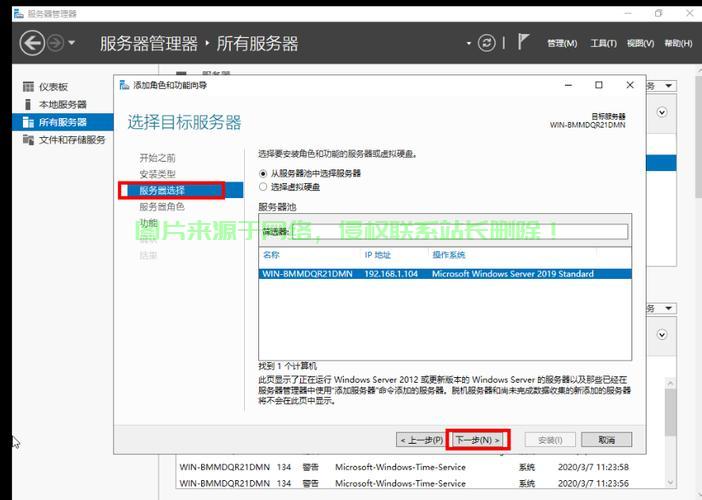Click the back arrow in Server Manager header
The height and width of the screenshot is (500, 702).
(32, 43)
